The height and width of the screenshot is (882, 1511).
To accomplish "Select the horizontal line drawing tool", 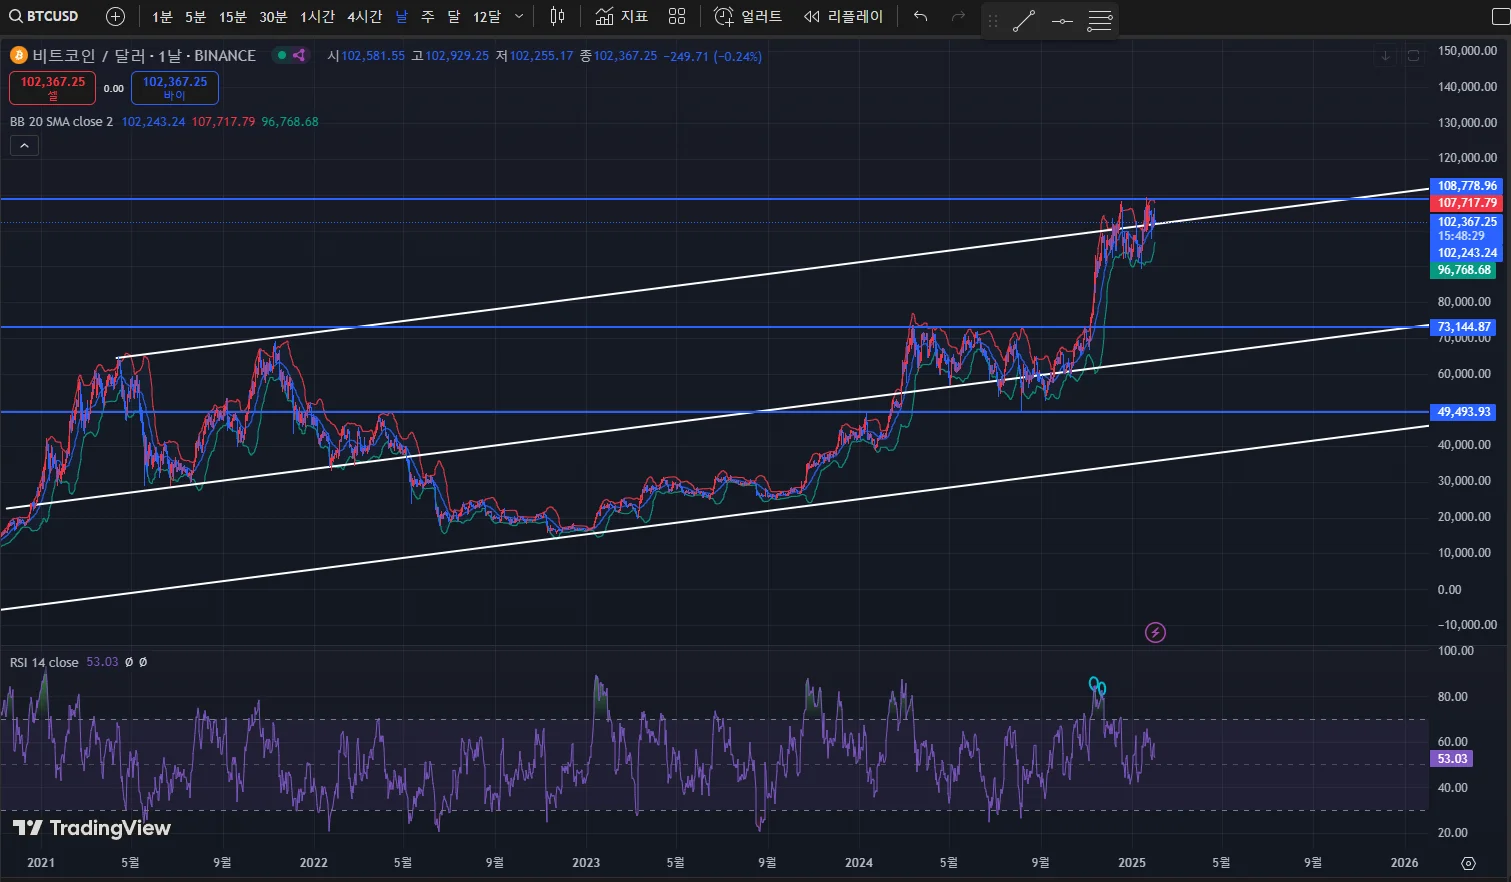I will [x=1062, y=21].
